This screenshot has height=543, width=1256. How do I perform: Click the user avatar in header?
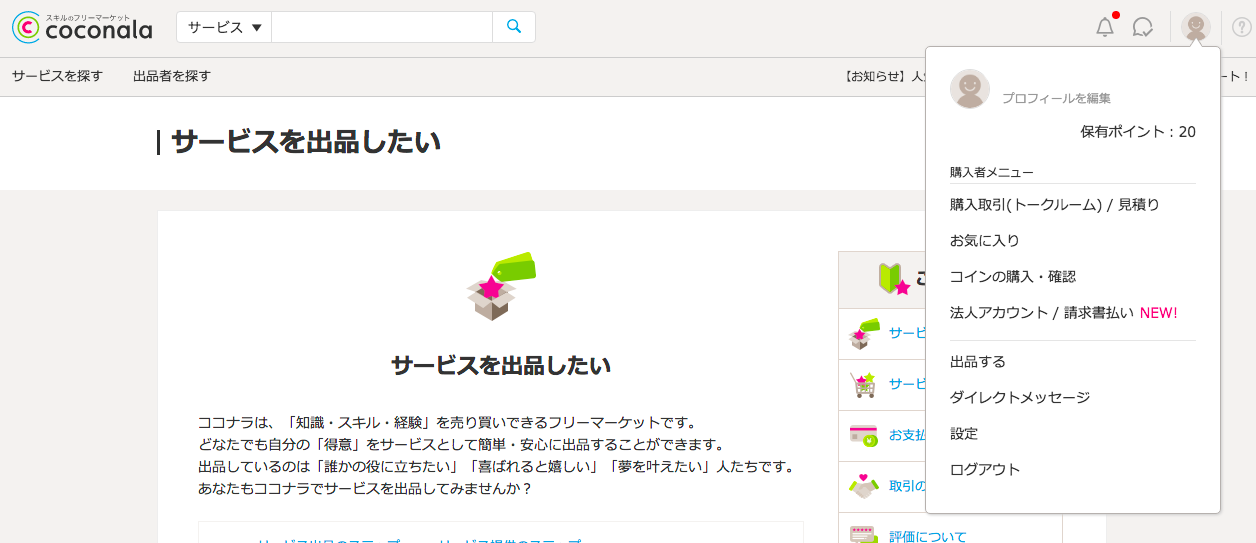tap(1195, 27)
